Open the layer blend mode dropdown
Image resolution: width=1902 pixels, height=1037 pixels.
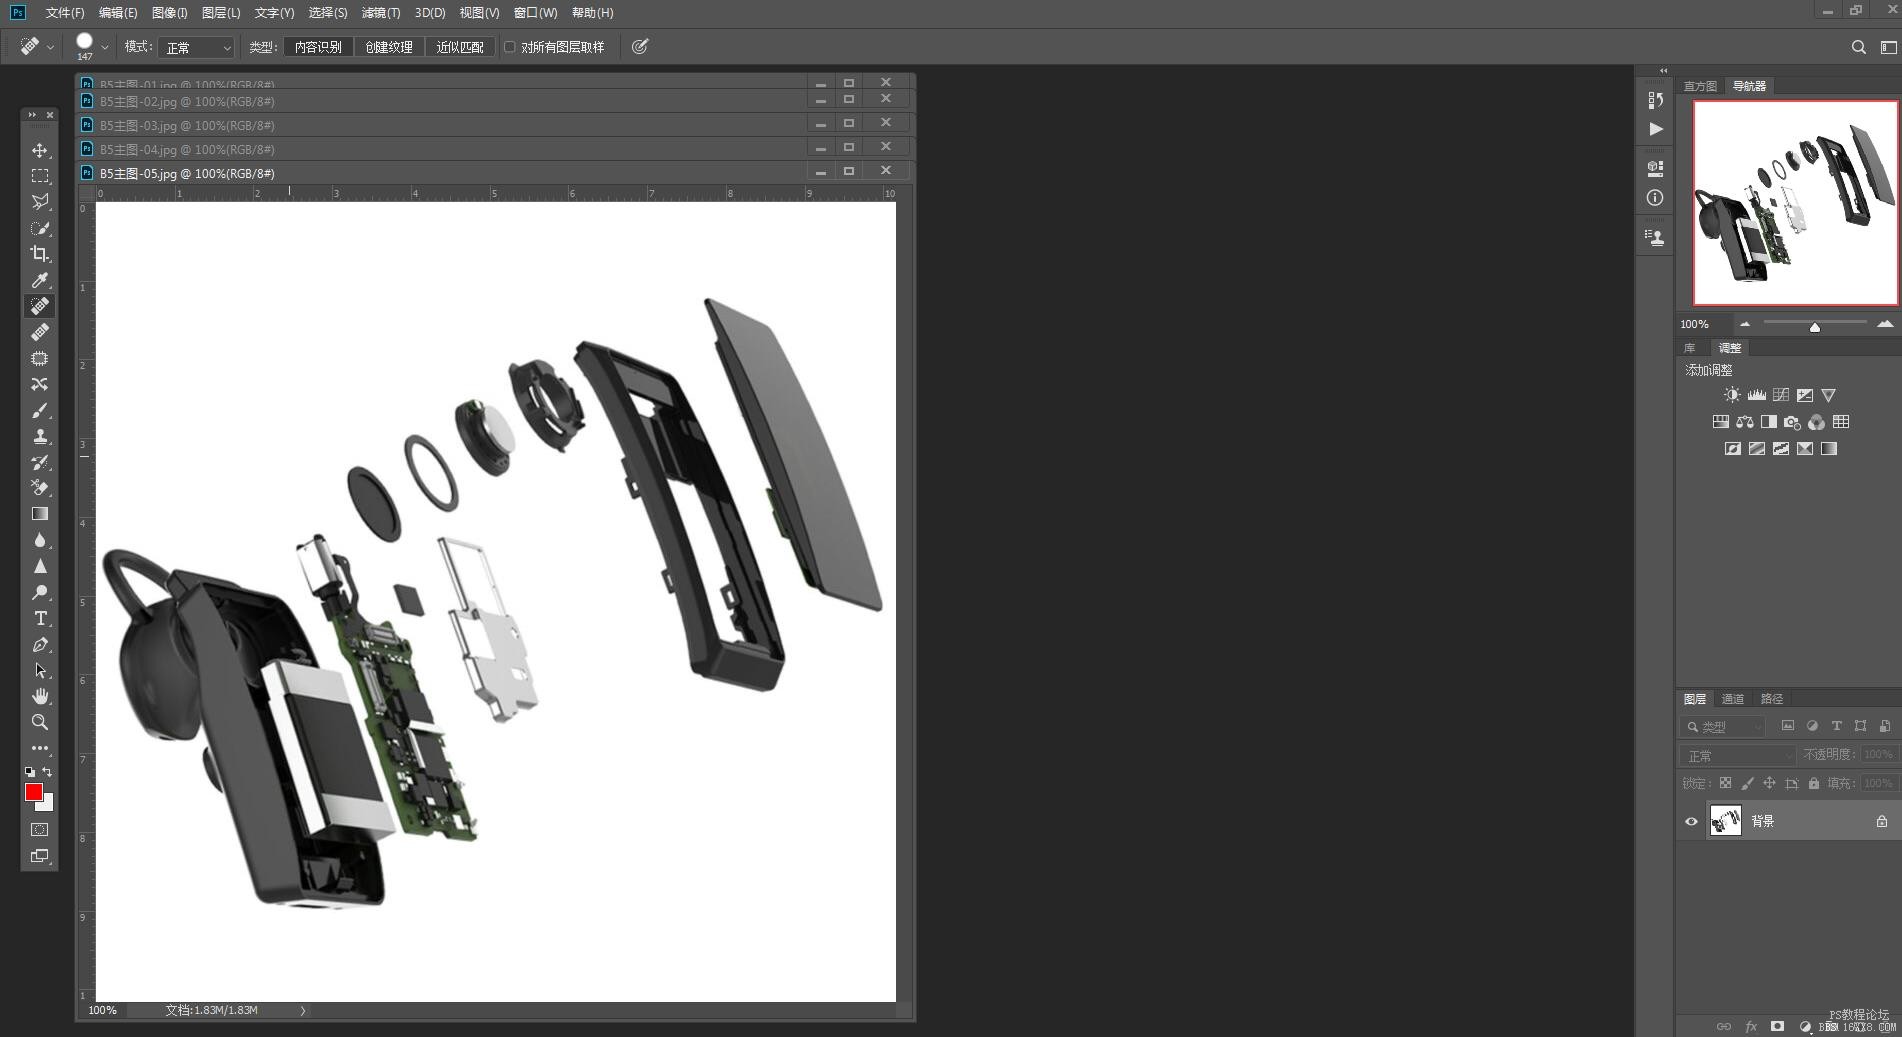1738,756
